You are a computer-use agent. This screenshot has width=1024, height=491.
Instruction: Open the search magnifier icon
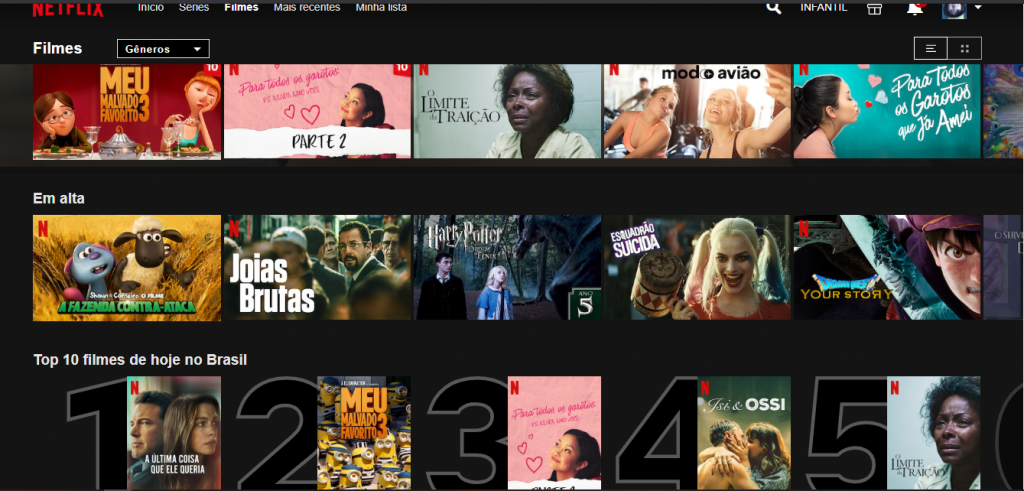point(773,8)
